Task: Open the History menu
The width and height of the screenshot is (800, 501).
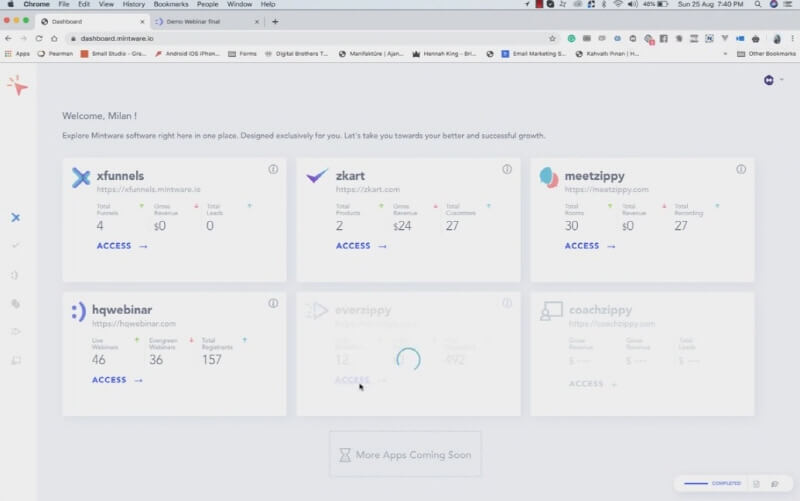Action: [x=134, y=4]
